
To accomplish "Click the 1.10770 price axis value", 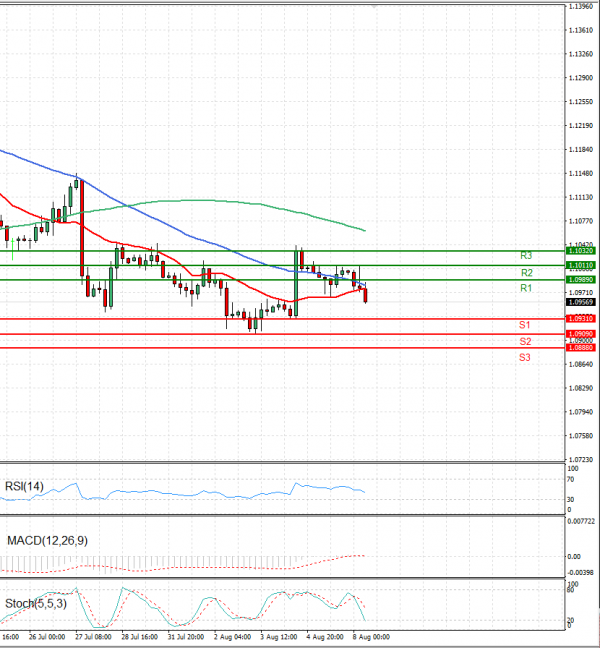I will click(581, 221).
